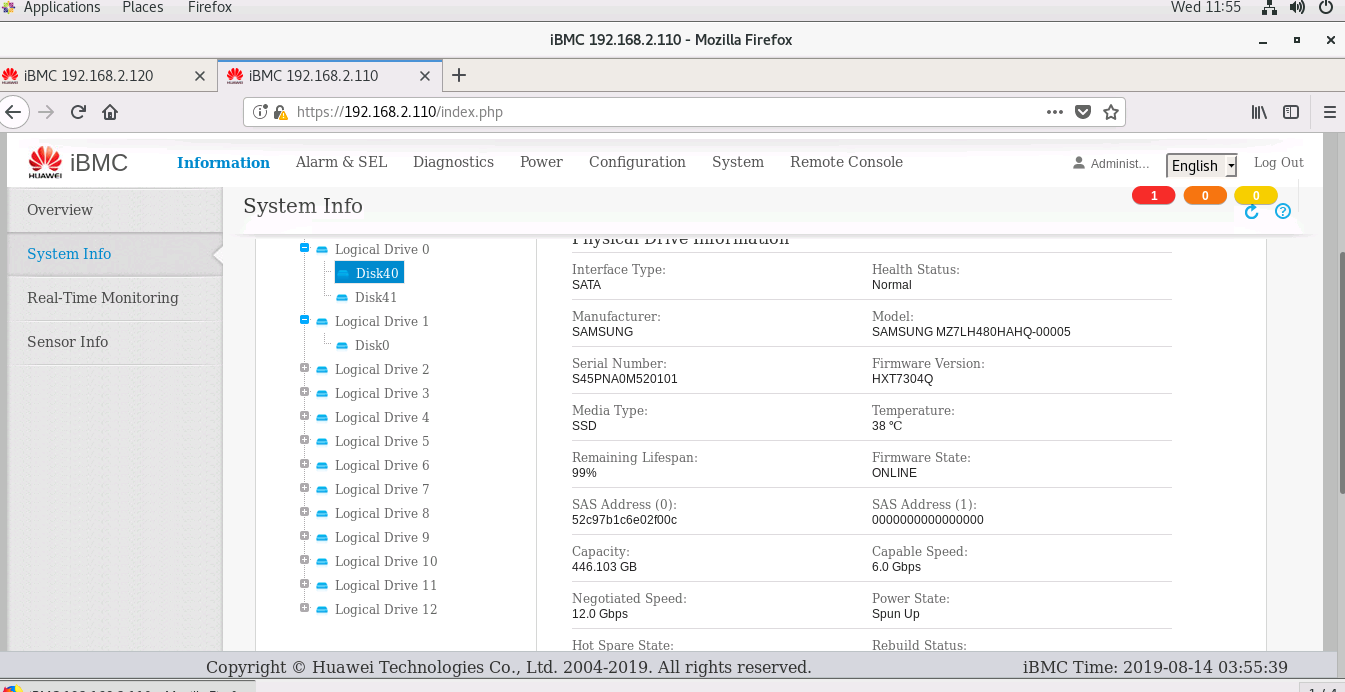Select Real-Time Monitoring in sidebar

point(103,298)
